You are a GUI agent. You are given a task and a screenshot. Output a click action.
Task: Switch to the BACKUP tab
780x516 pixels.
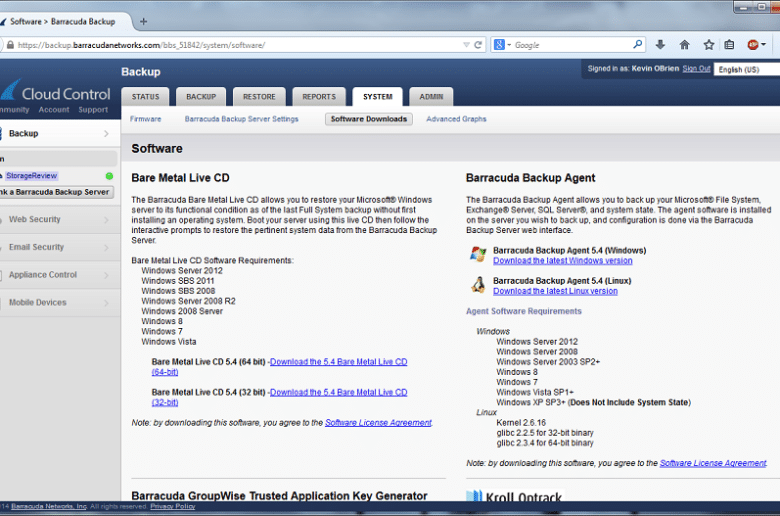click(201, 97)
